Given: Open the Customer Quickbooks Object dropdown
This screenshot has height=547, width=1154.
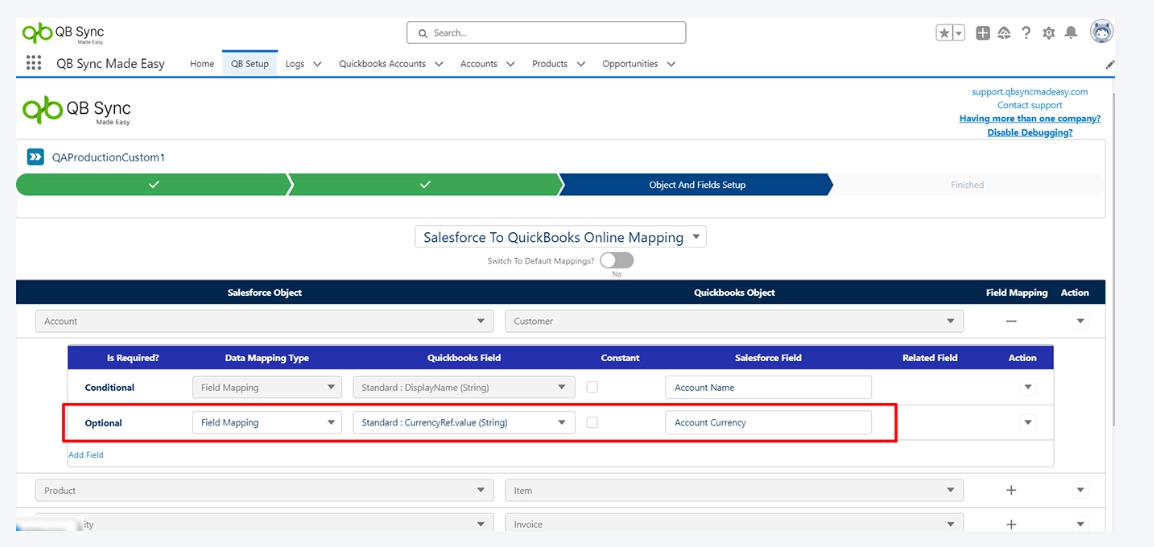Looking at the screenshot, I should [734, 321].
